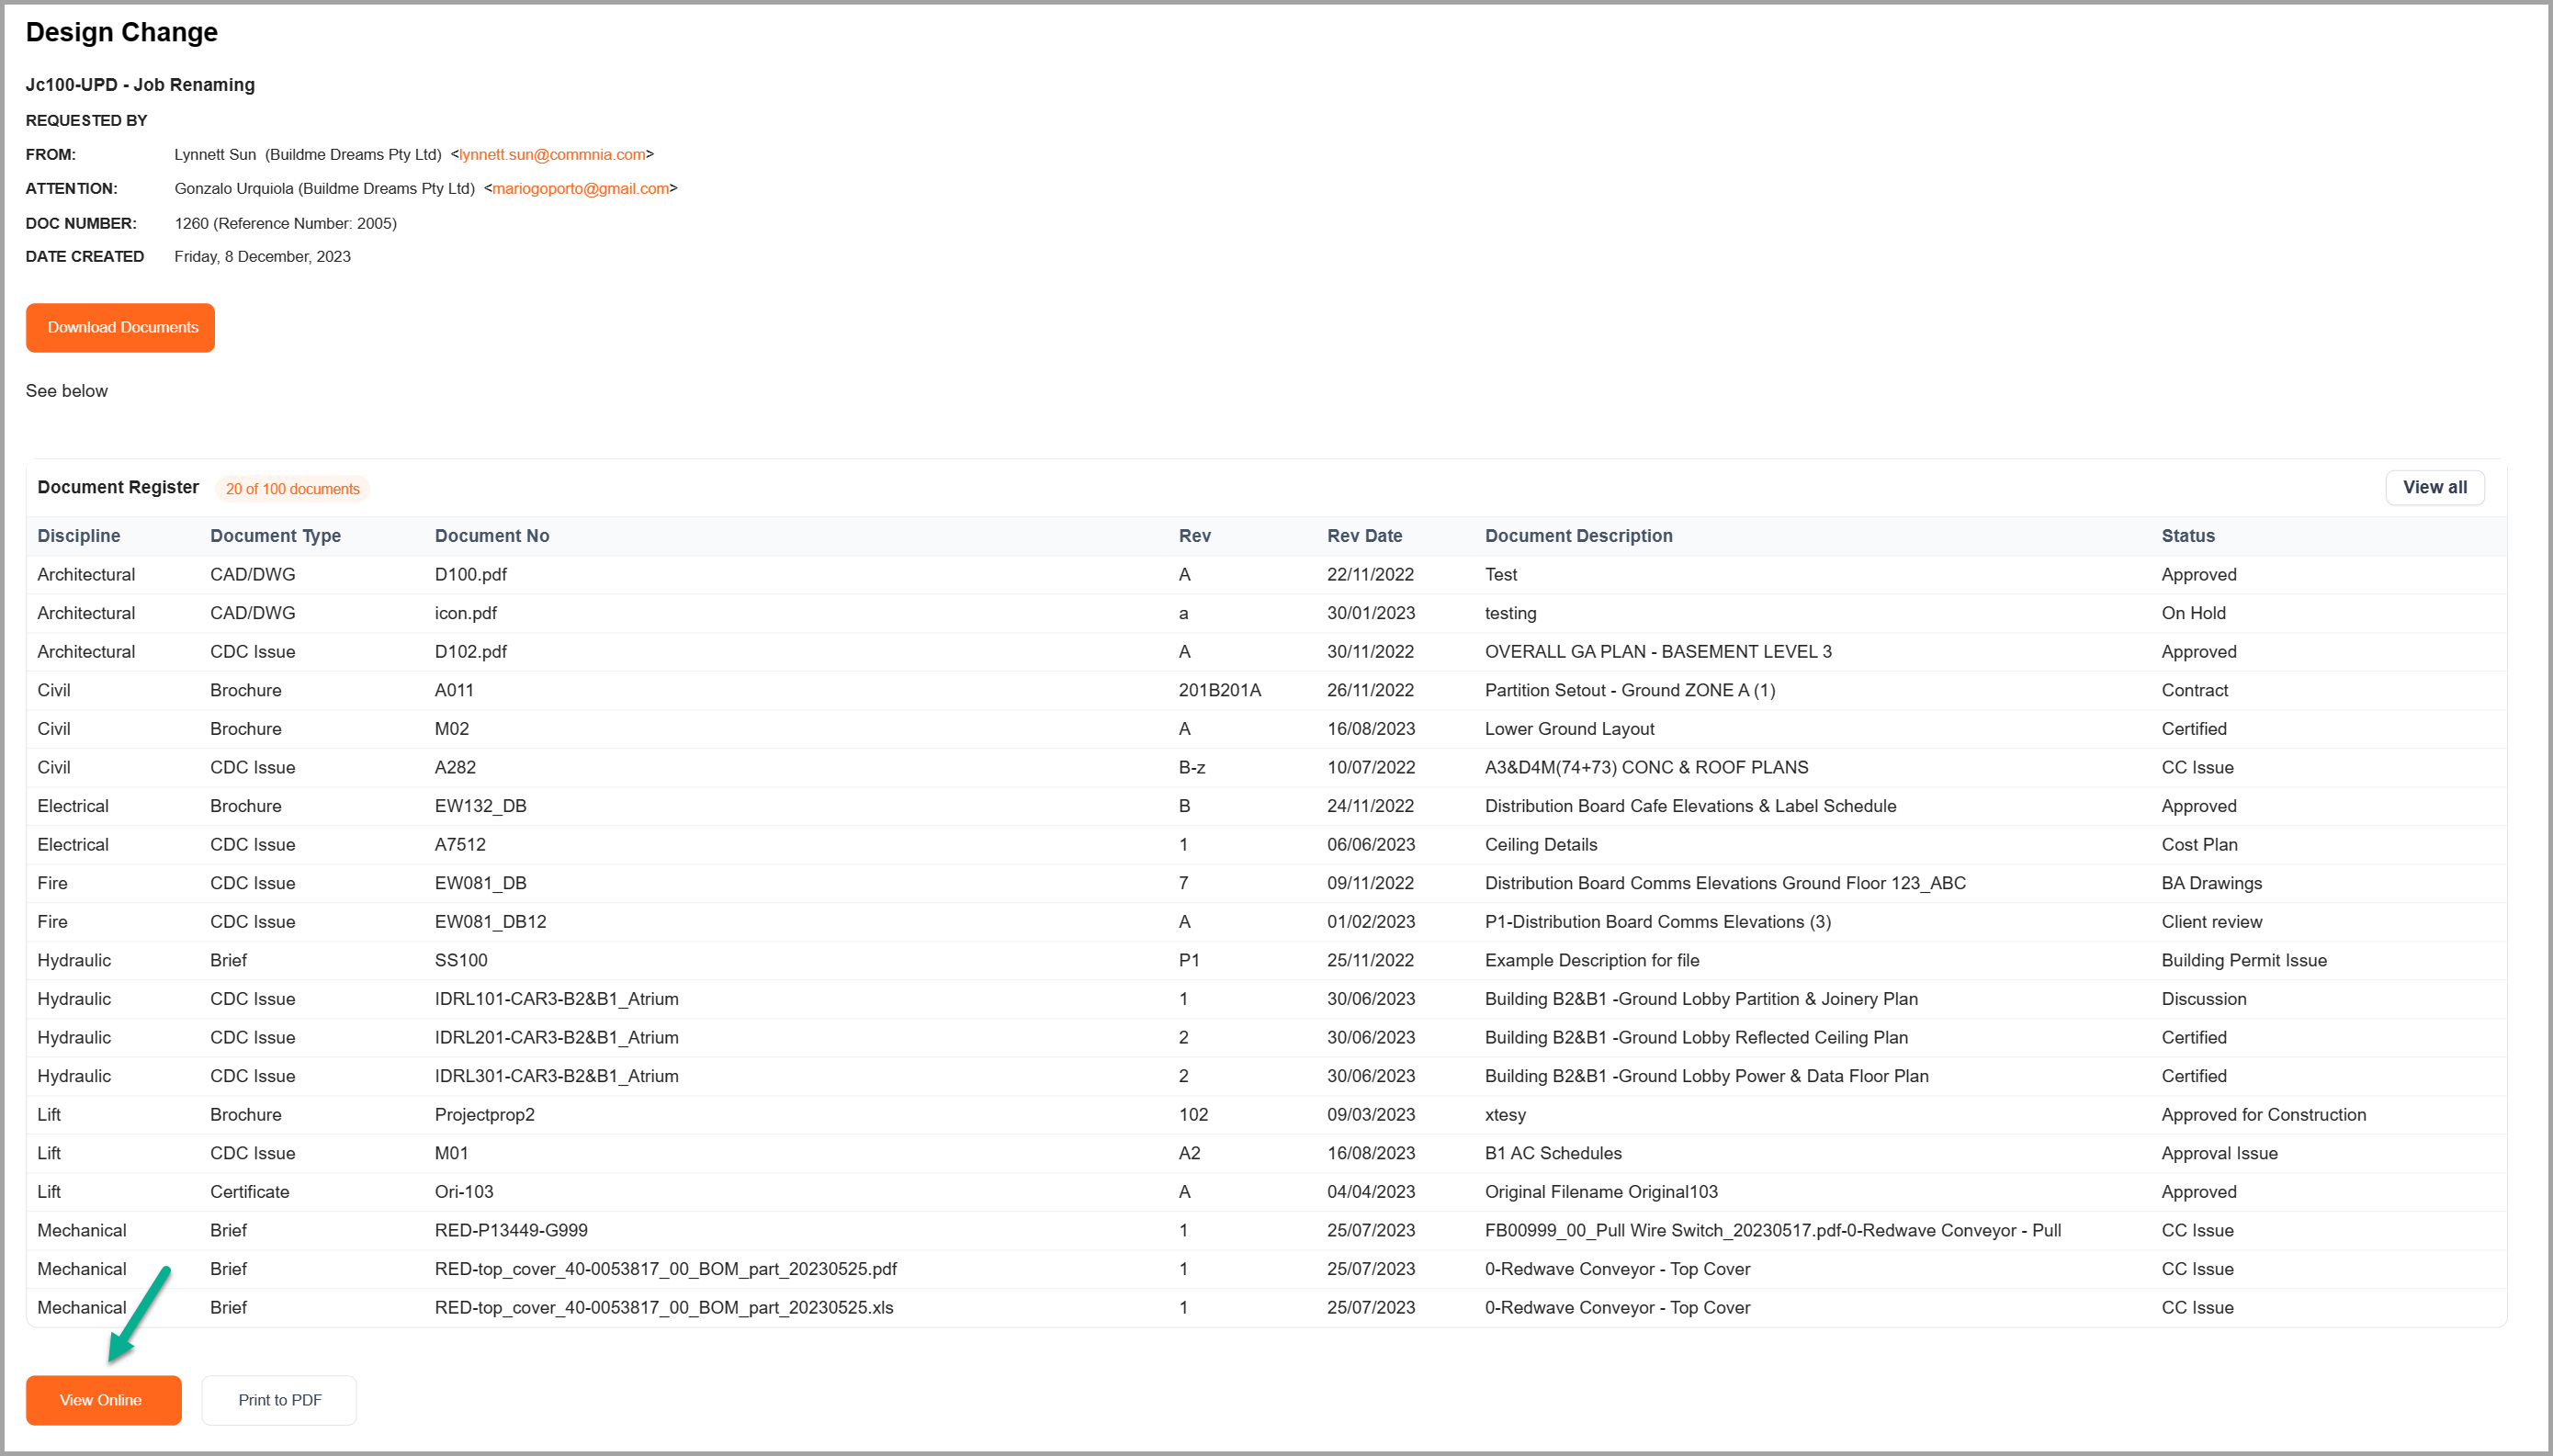Click Print to PDF button
The image size is (2553, 1456).
[x=279, y=1400]
